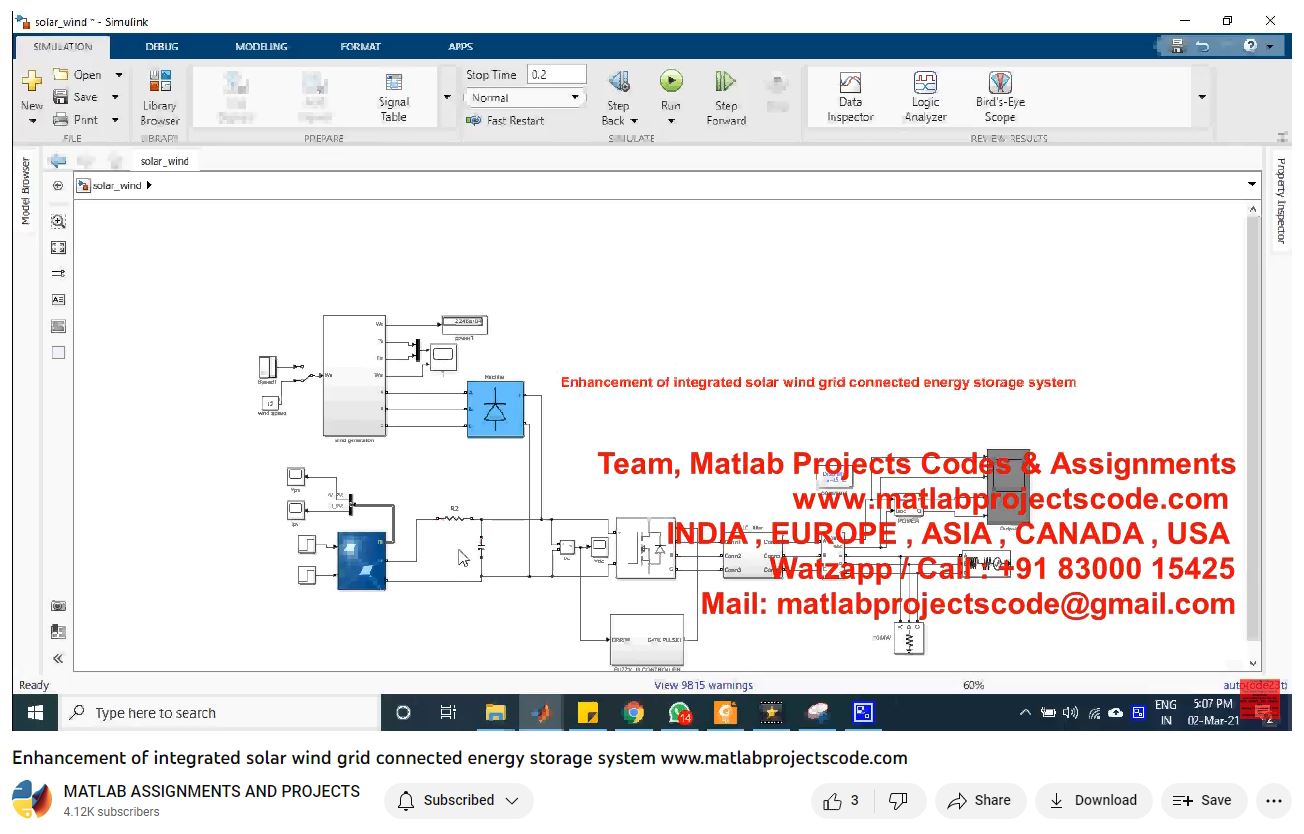Switch to the DEBUG ribbon tab

tap(162, 46)
